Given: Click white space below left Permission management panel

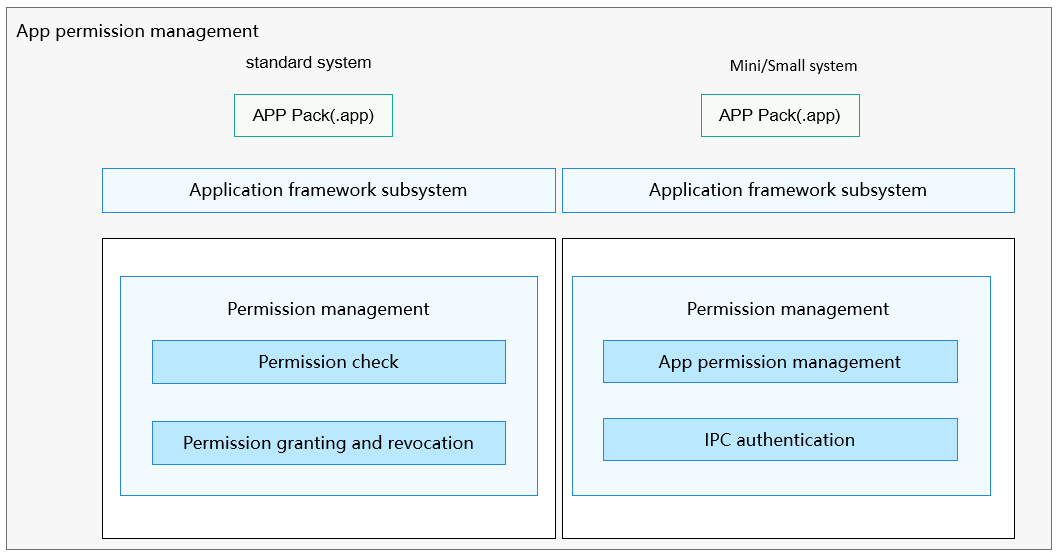Looking at the screenshot, I should [x=329, y=517].
